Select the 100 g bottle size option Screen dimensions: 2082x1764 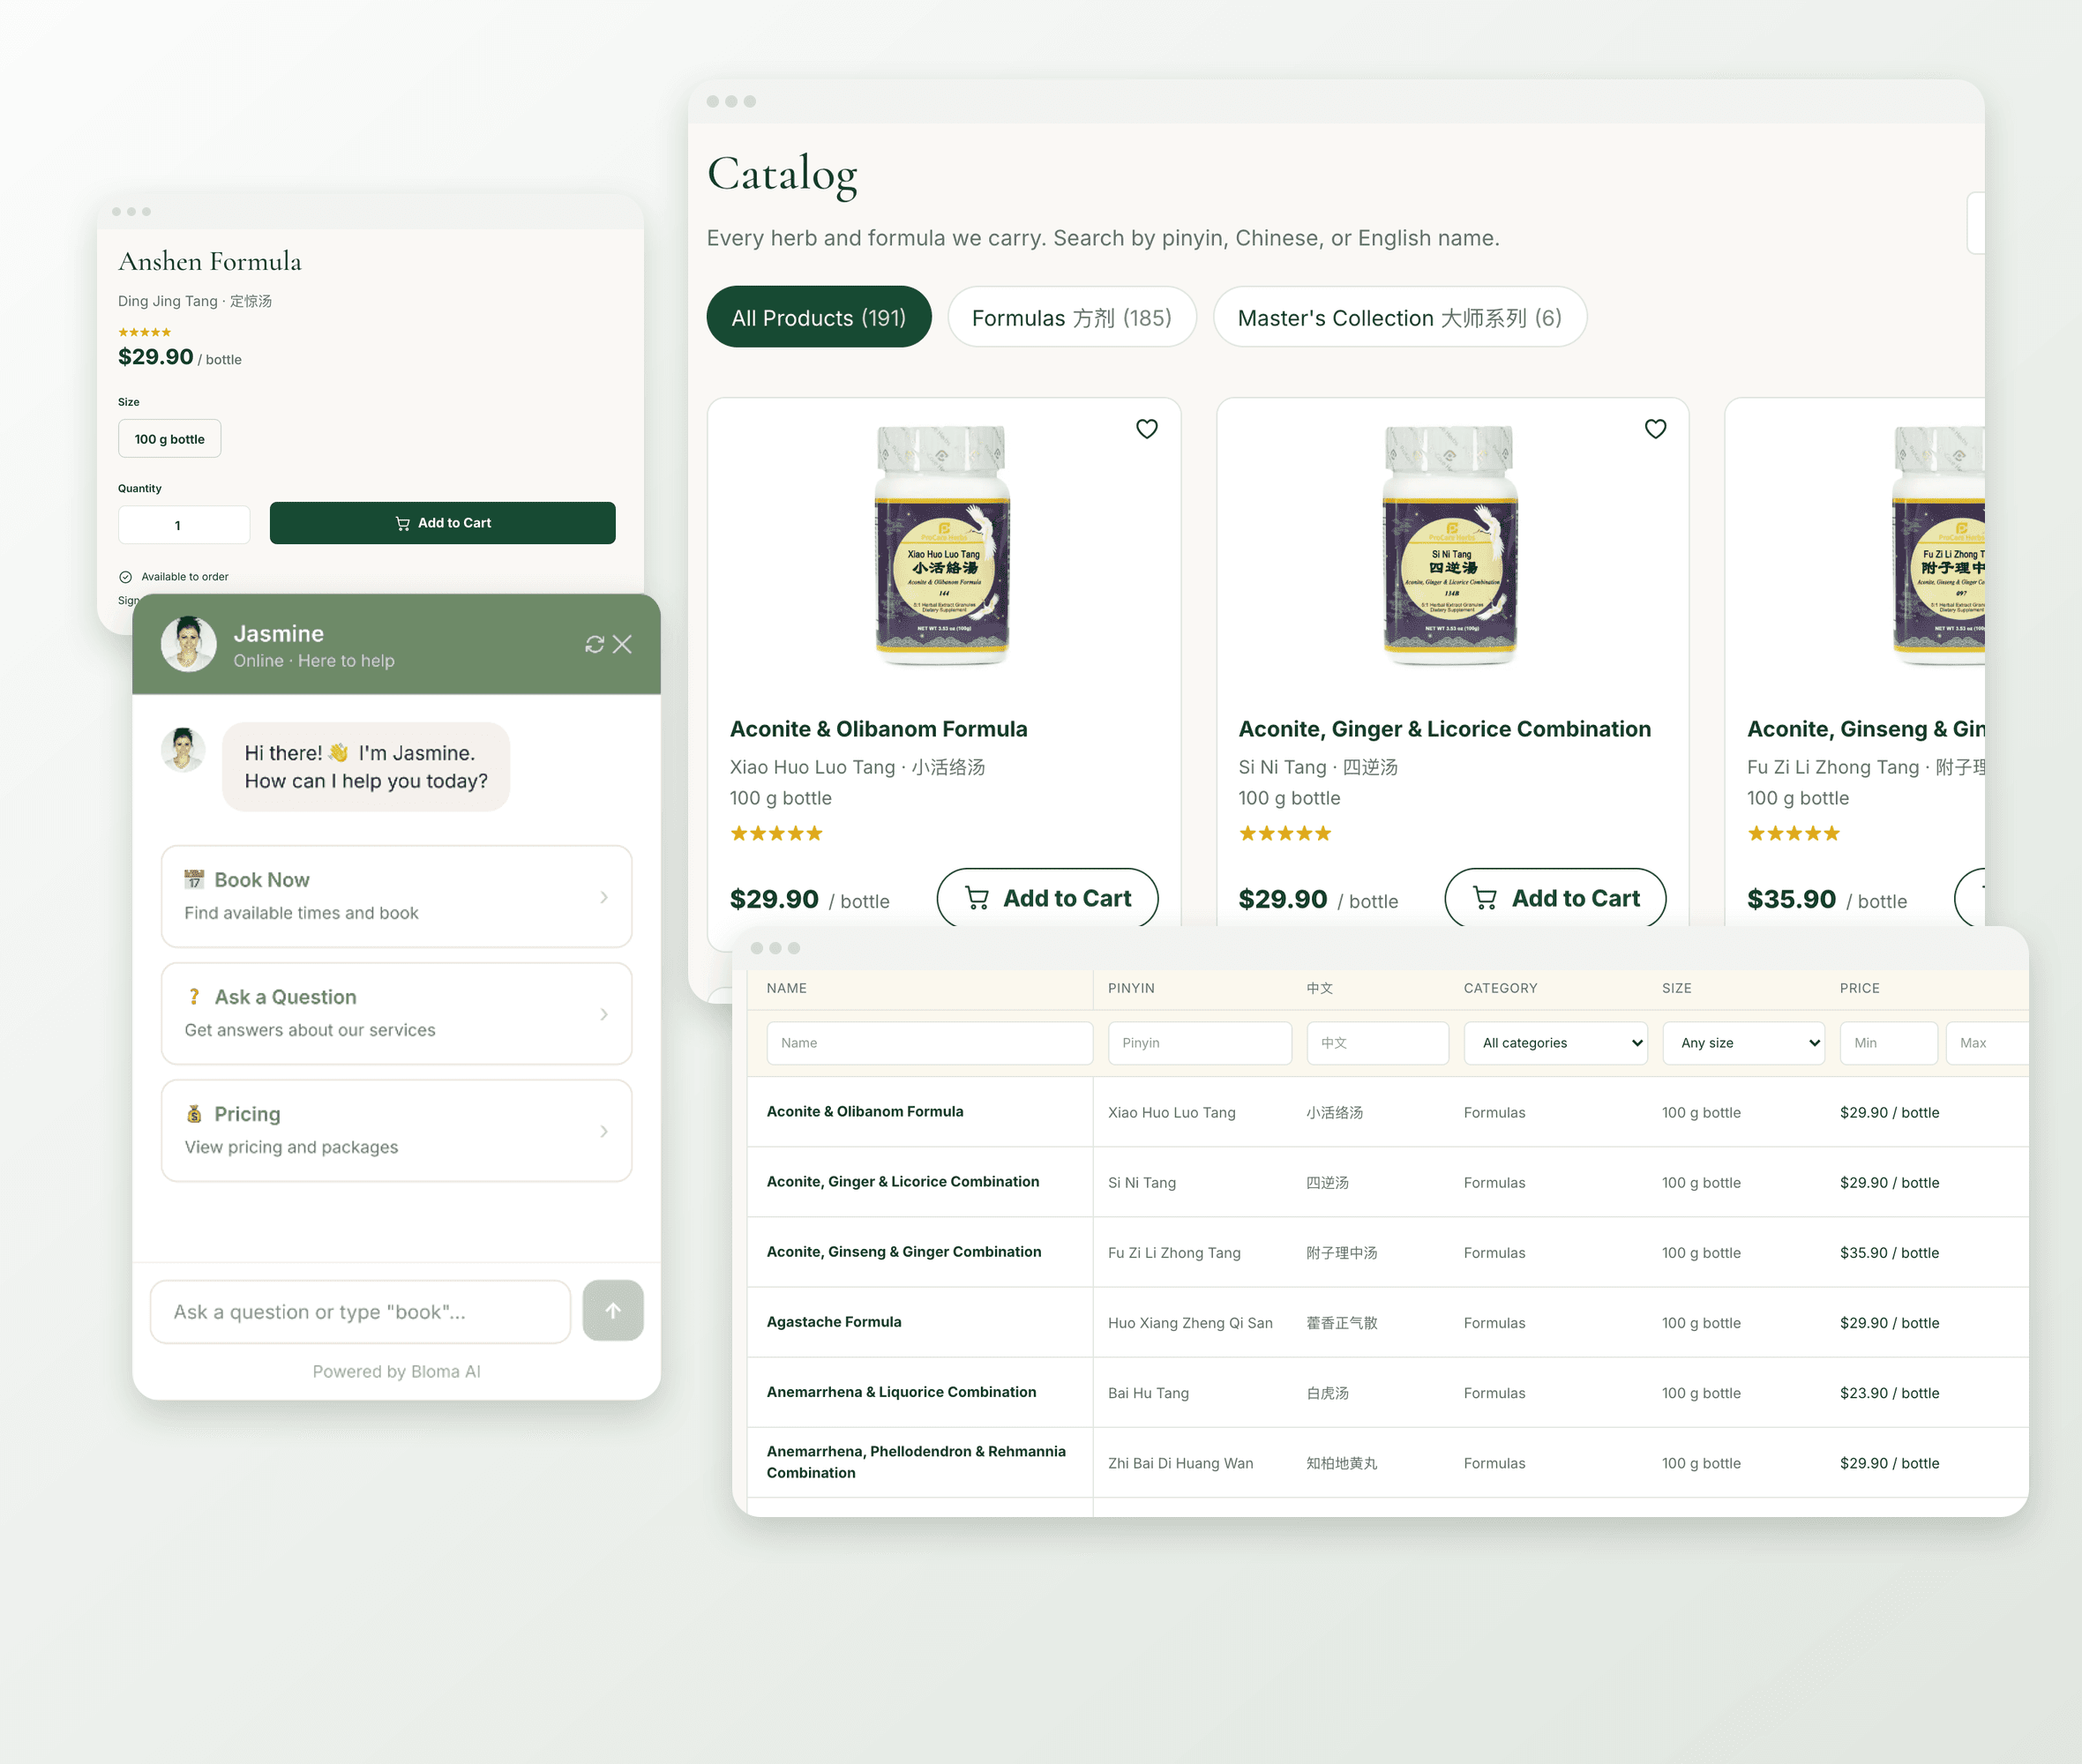(x=170, y=439)
